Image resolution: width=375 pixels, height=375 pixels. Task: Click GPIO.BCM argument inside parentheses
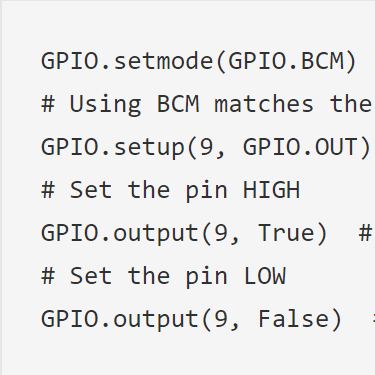point(286,61)
